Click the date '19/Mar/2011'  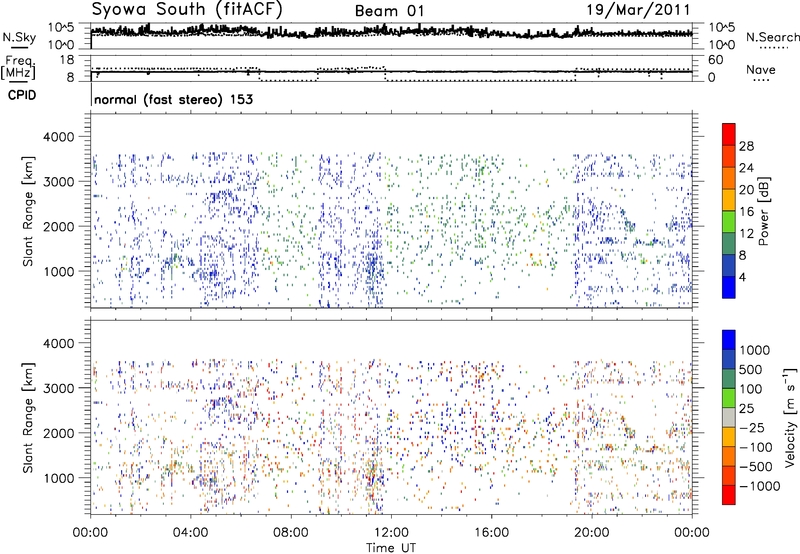point(638,10)
